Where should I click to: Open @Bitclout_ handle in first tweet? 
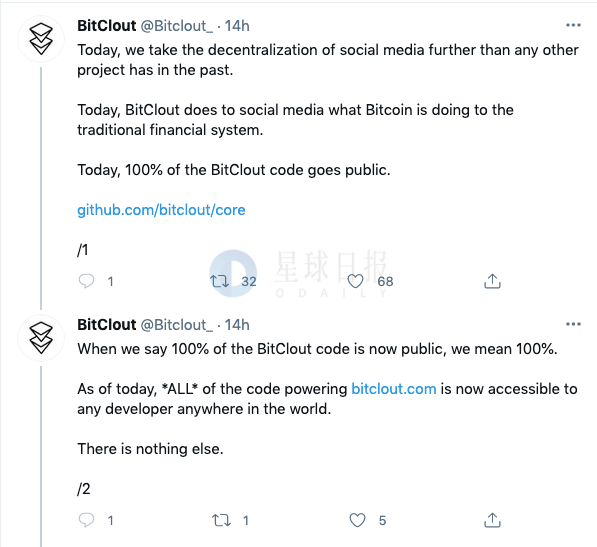pyautogui.click(x=177, y=26)
